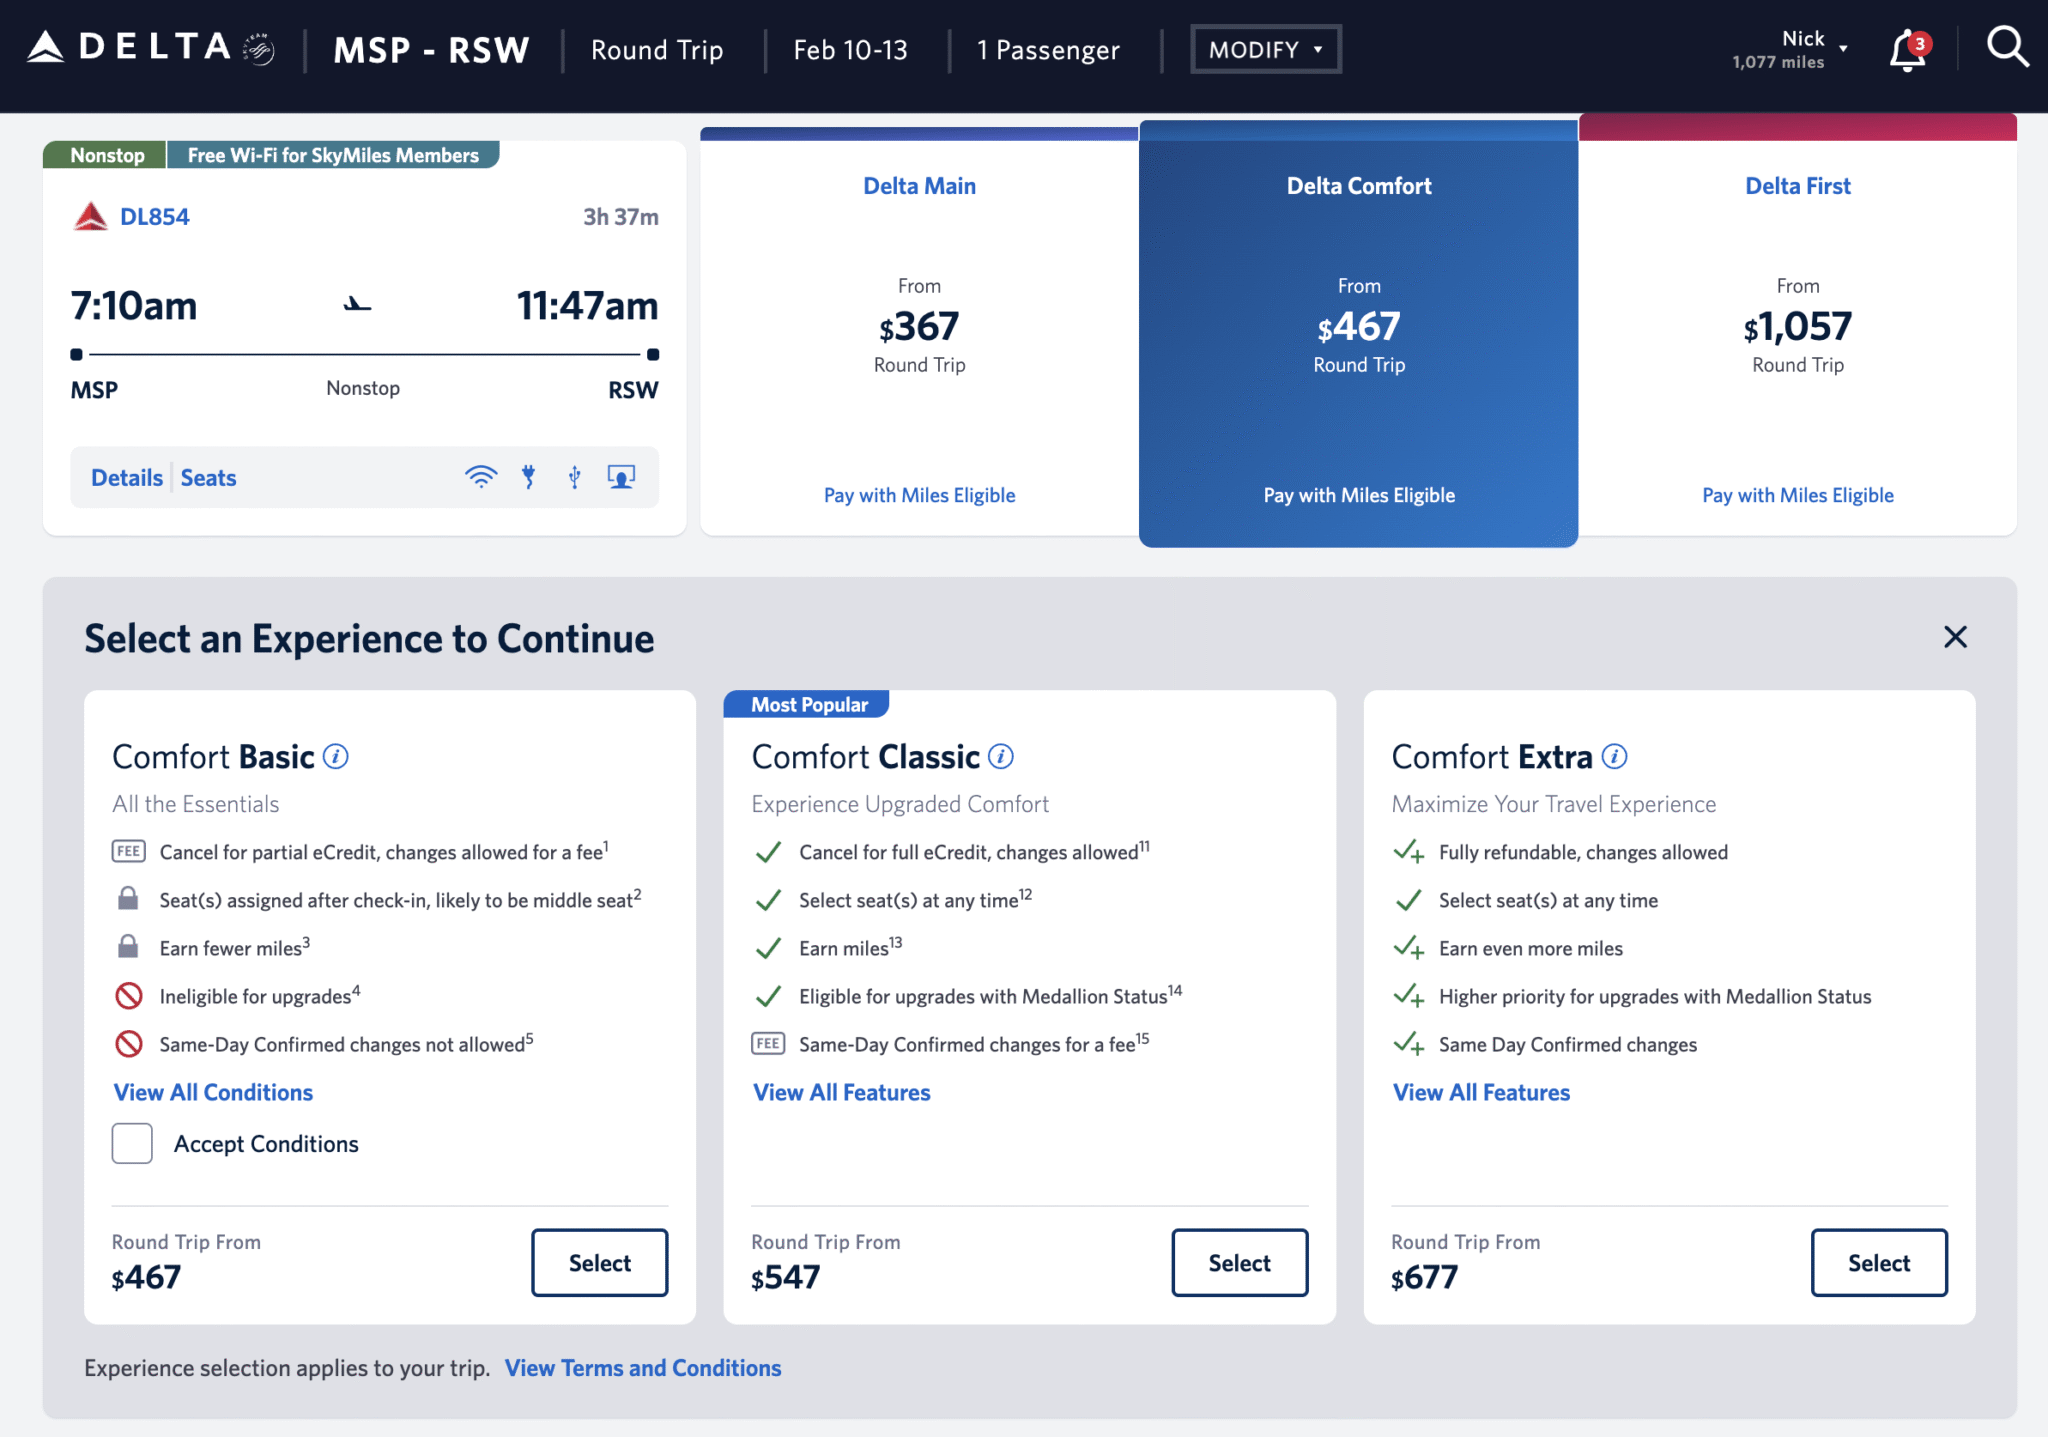Open the Details tab for flight DL854
Screen dimensions: 2048x1437
click(x=126, y=477)
